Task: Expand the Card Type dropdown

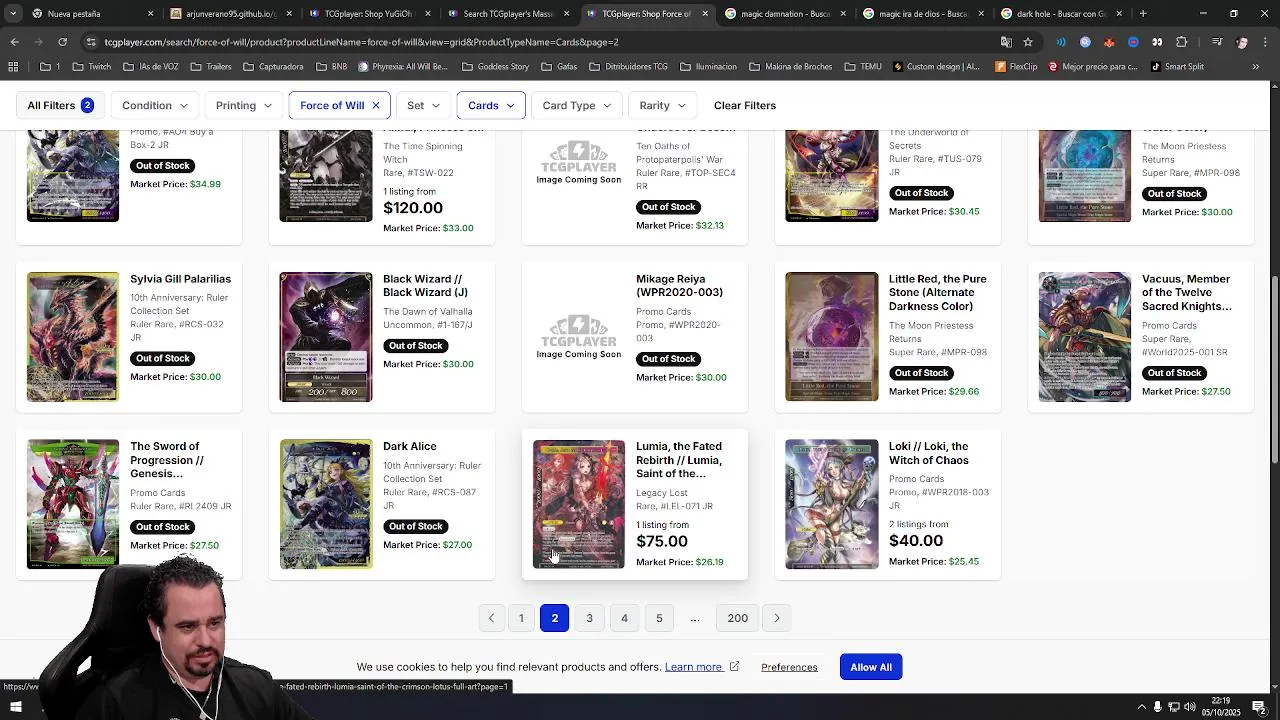Action: 577,105
